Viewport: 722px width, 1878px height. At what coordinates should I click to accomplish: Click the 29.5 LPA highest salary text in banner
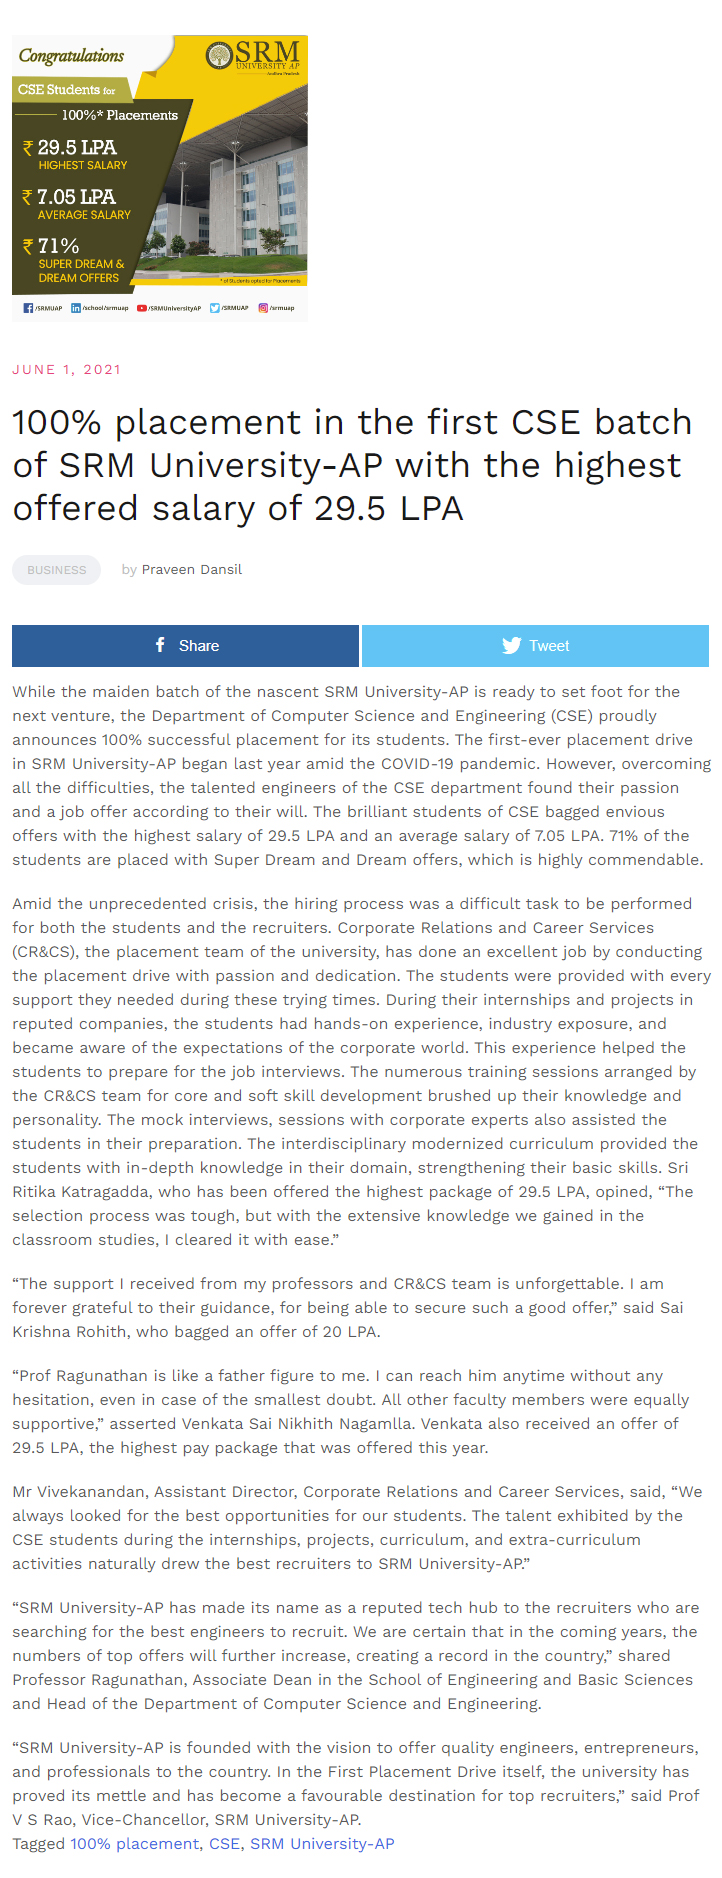tap(76, 148)
